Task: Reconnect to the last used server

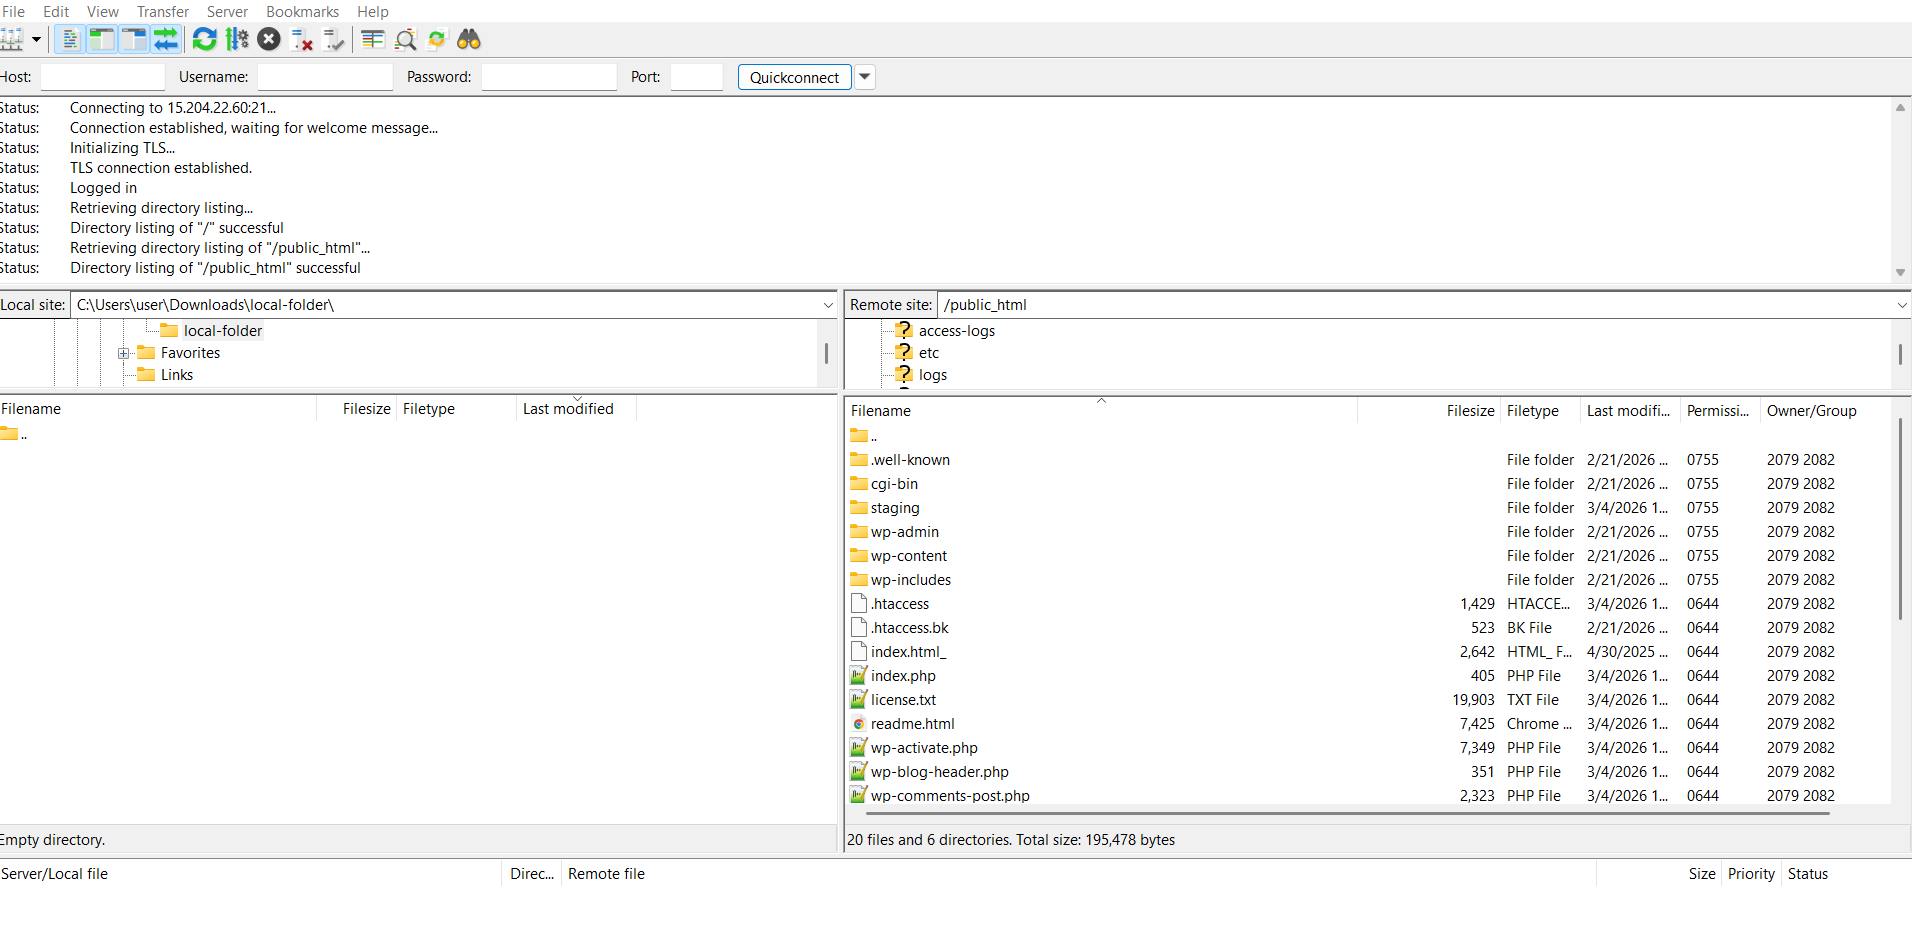Action: pyautogui.click(x=335, y=39)
